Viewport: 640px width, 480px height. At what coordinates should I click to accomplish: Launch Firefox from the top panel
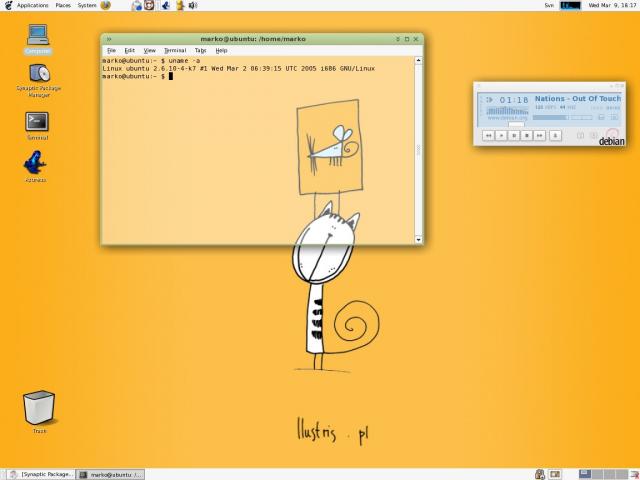click(x=105, y=5)
